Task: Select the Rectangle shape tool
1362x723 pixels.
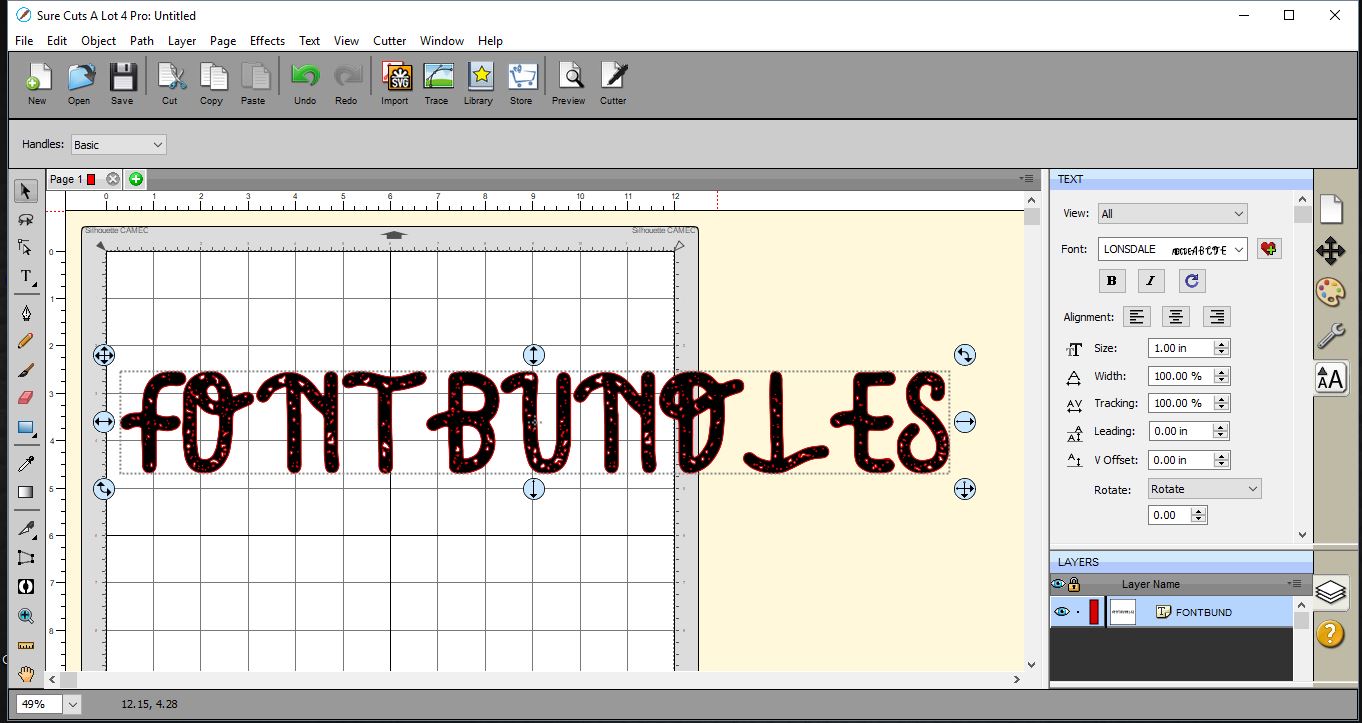Action: pos(26,427)
